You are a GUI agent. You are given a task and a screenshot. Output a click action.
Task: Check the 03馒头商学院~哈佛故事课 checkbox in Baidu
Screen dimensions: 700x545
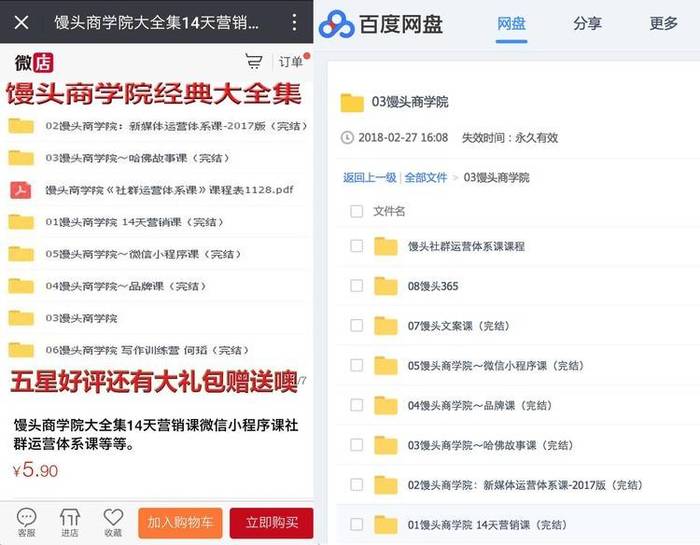click(357, 445)
